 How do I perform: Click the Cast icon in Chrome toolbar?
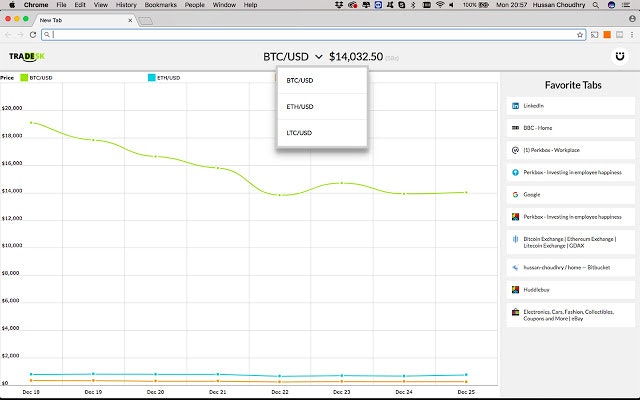tap(594, 35)
